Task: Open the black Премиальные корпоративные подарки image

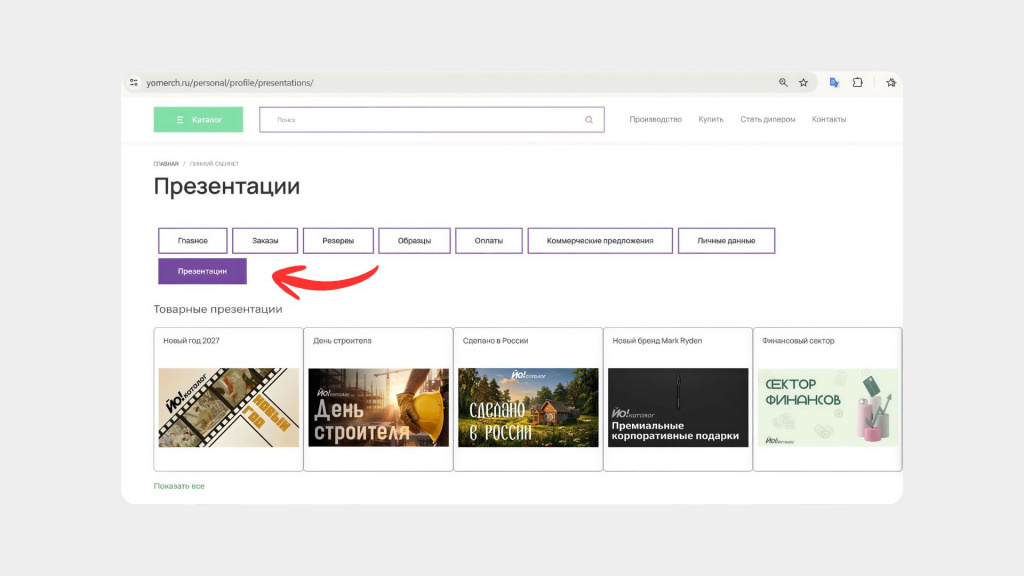Action: tap(678, 408)
